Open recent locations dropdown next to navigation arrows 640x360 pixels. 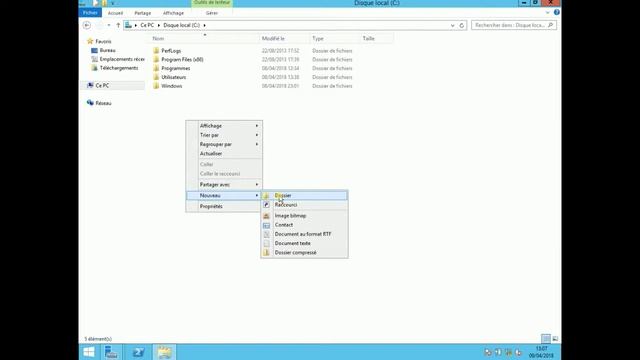[x=109, y=25]
